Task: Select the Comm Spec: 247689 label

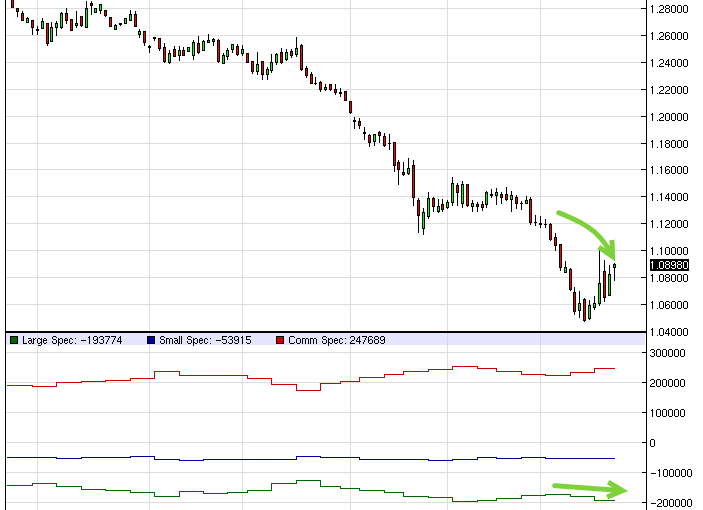Action: point(337,340)
